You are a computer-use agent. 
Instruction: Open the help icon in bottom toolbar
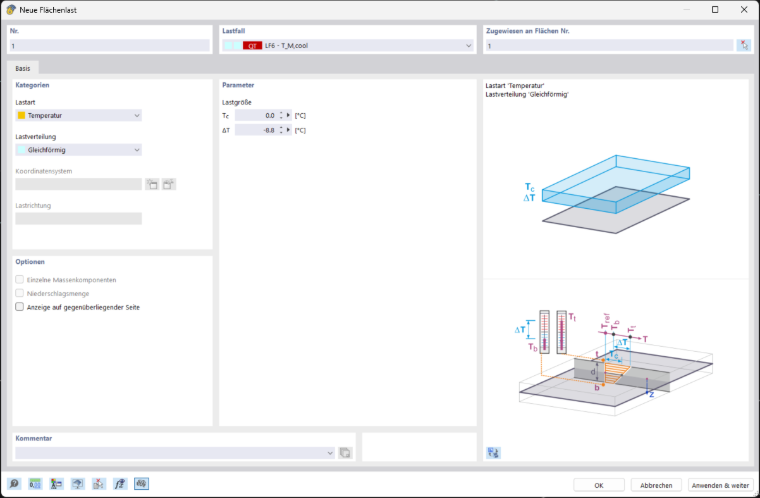tap(14, 483)
